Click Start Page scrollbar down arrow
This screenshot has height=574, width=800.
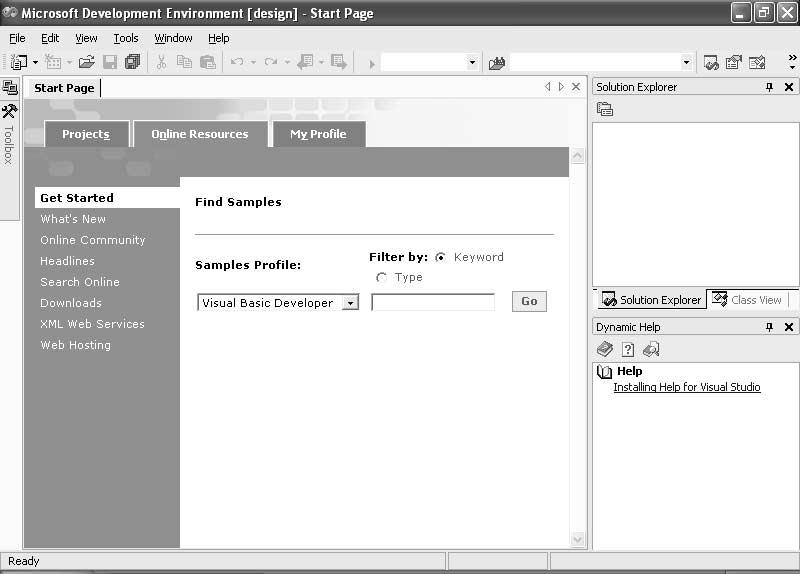coord(578,539)
